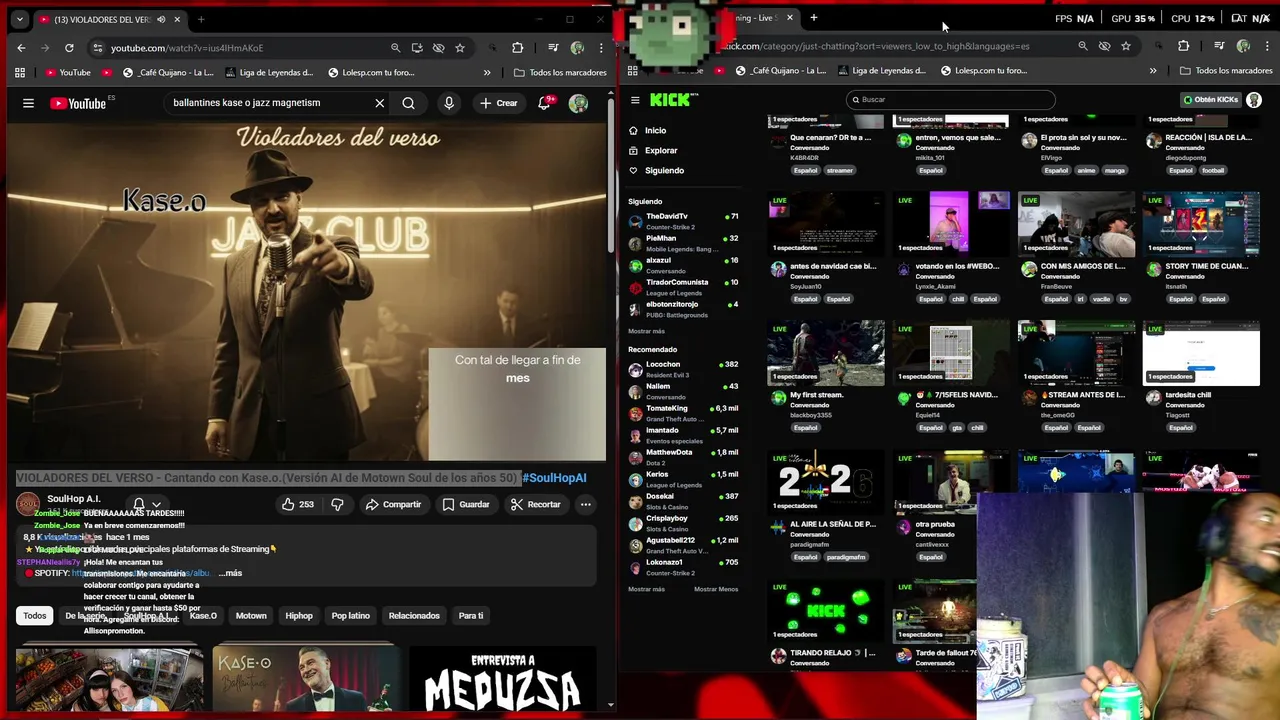This screenshot has height=720, width=1280.
Task: Select the Todos filter chip
Action: click(x=35, y=616)
